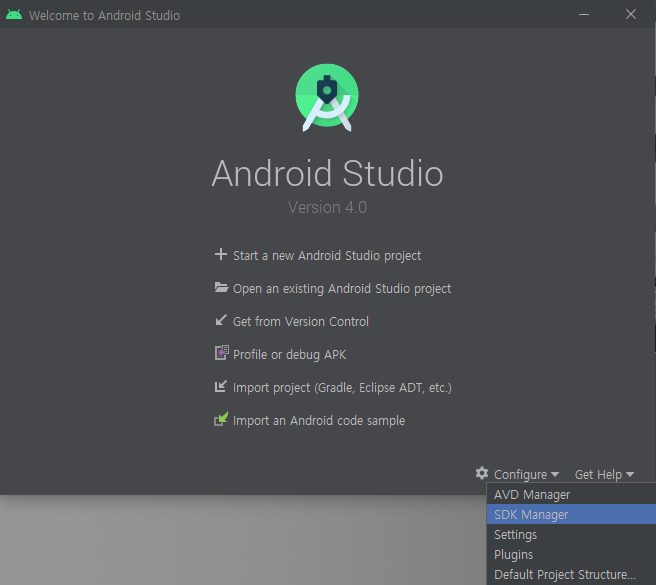Select Plugins in the Configure menu

(x=571, y=554)
